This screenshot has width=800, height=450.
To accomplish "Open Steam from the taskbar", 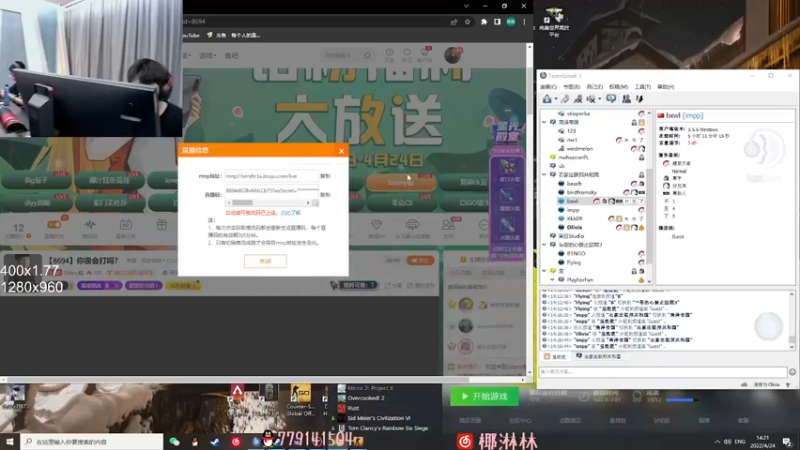I will 215,442.
